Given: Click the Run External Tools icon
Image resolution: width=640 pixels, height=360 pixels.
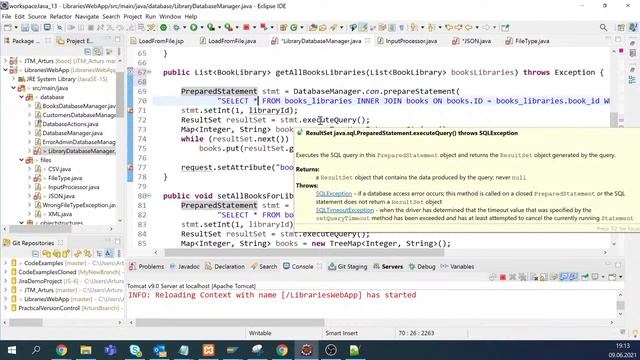Looking at the screenshot, I should pos(229,27).
